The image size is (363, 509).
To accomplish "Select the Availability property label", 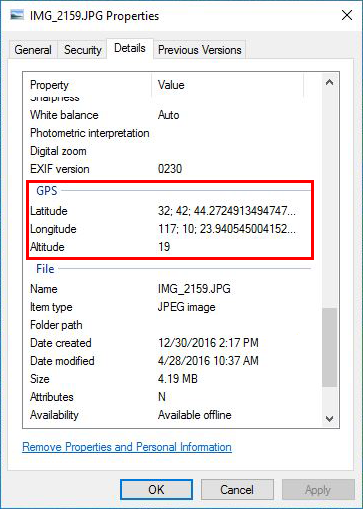I will [54, 415].
